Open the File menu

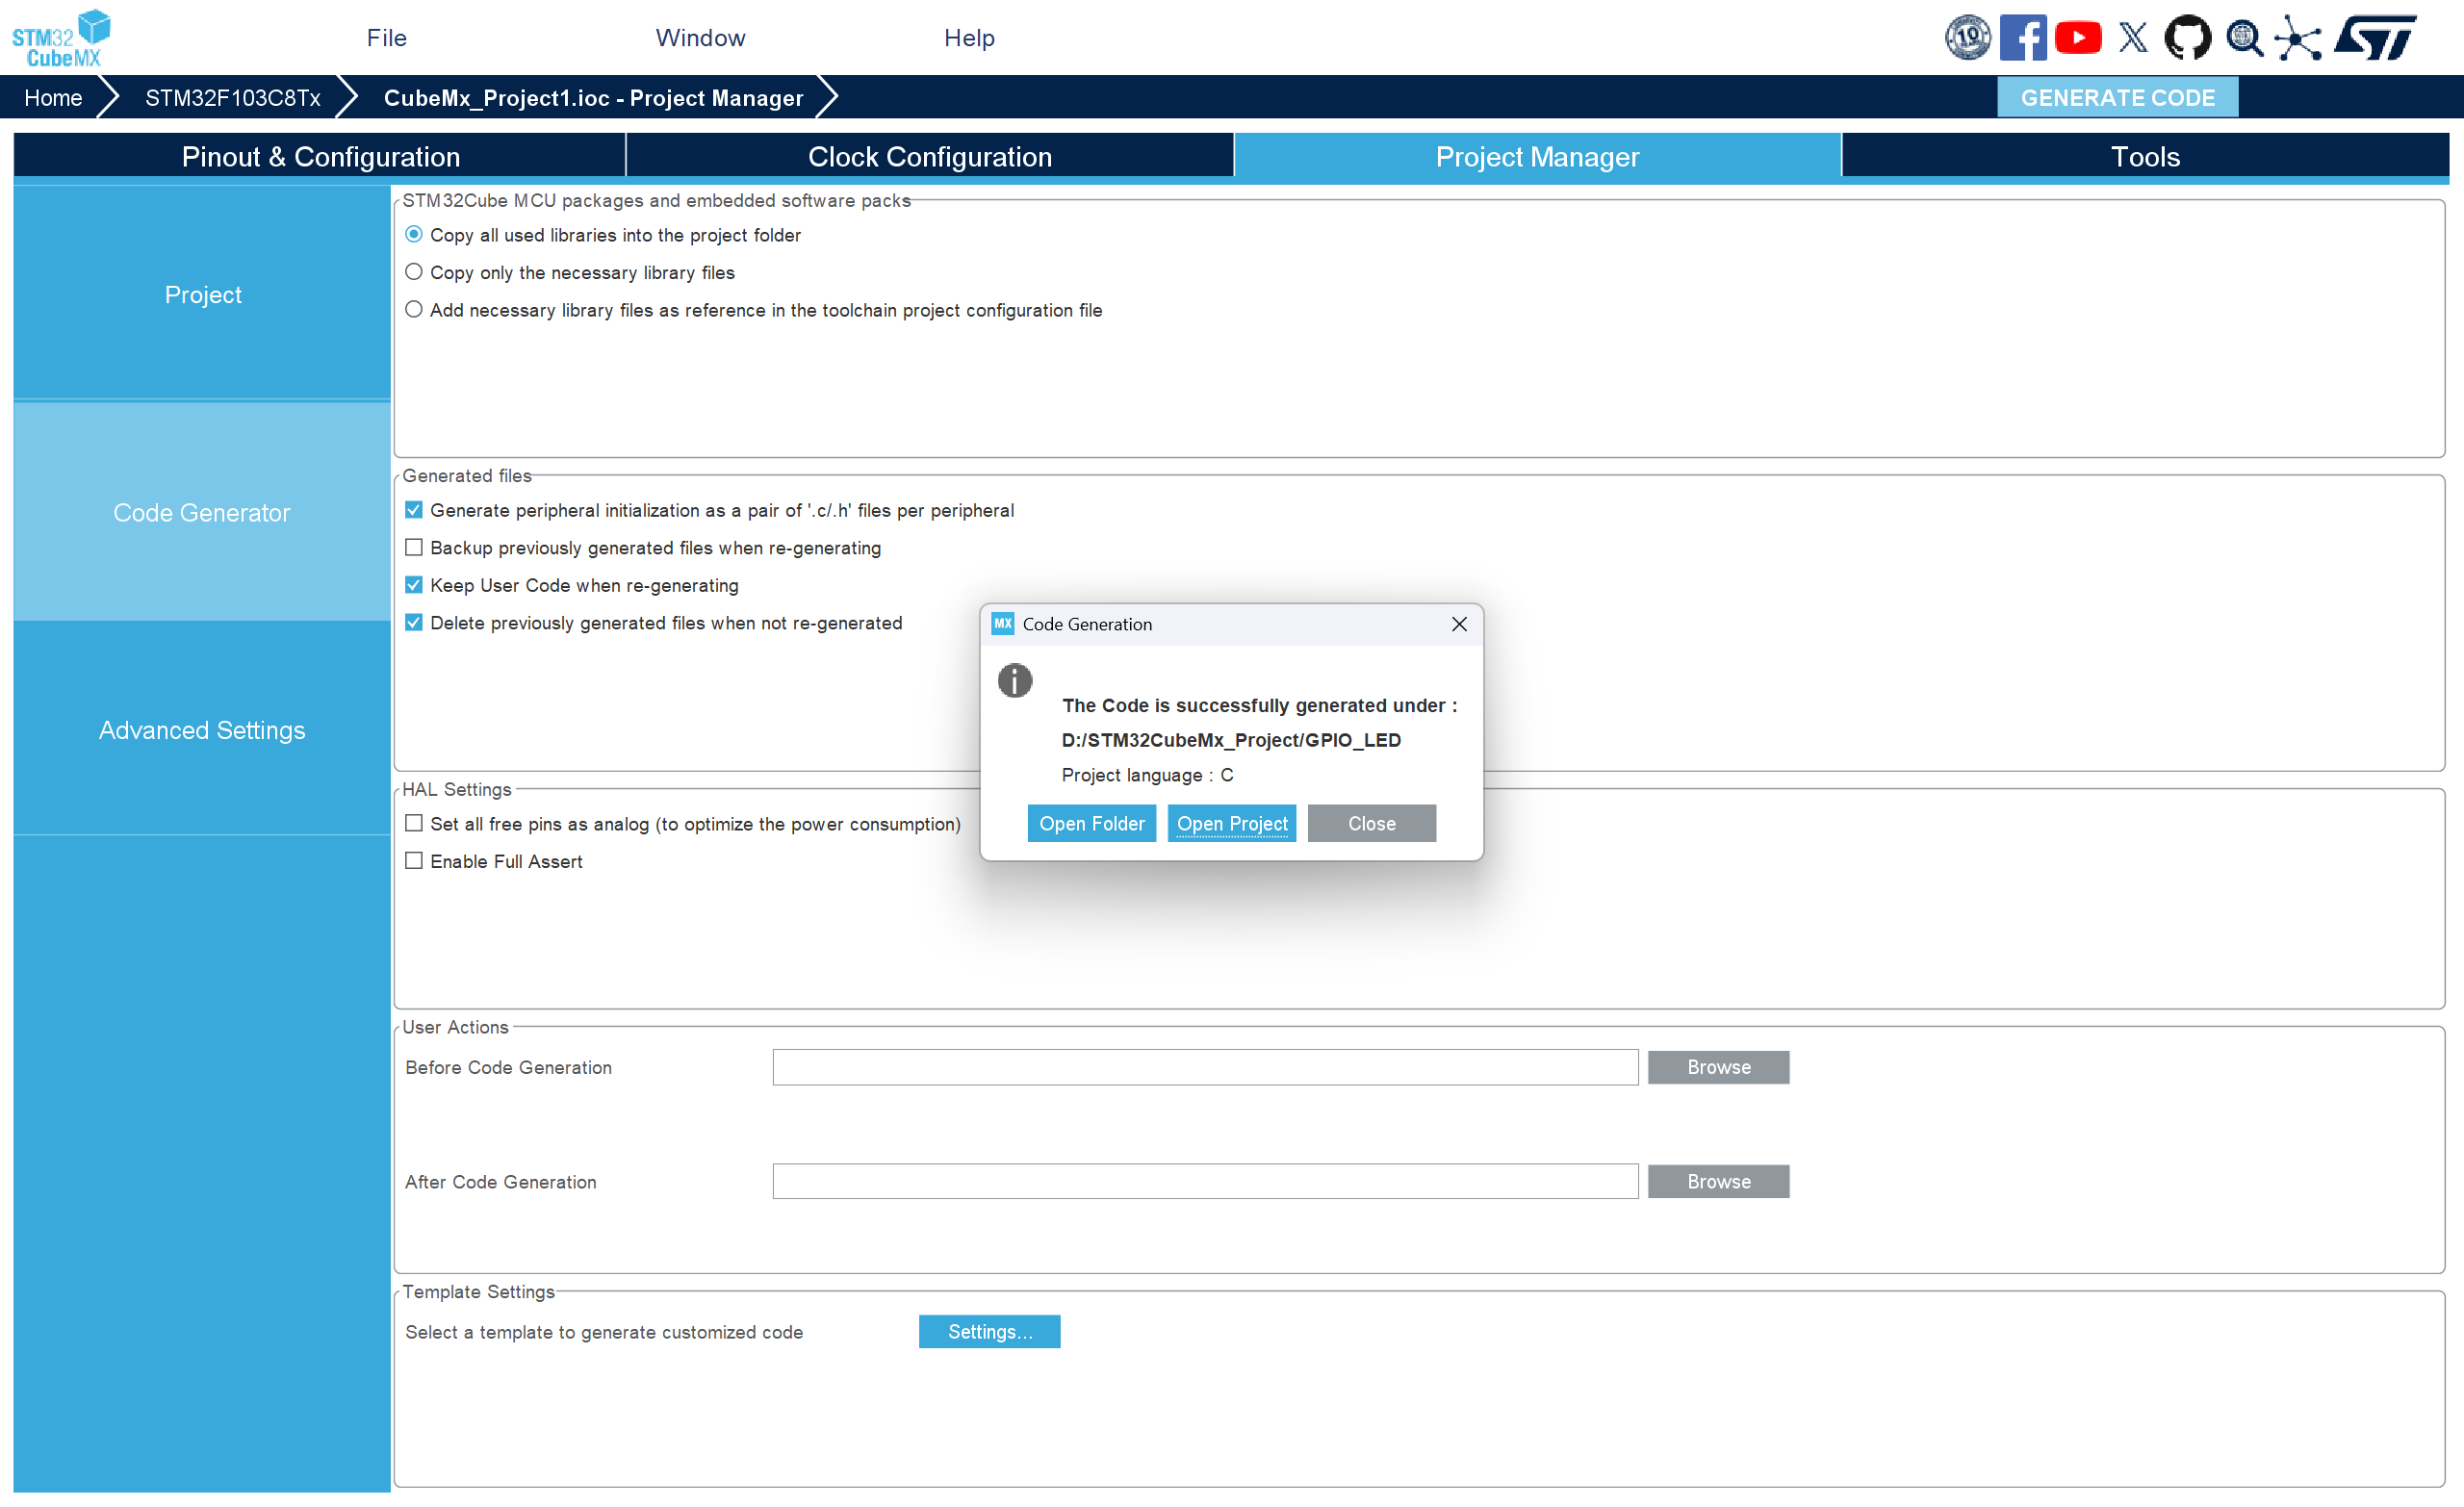click(386, 38)
